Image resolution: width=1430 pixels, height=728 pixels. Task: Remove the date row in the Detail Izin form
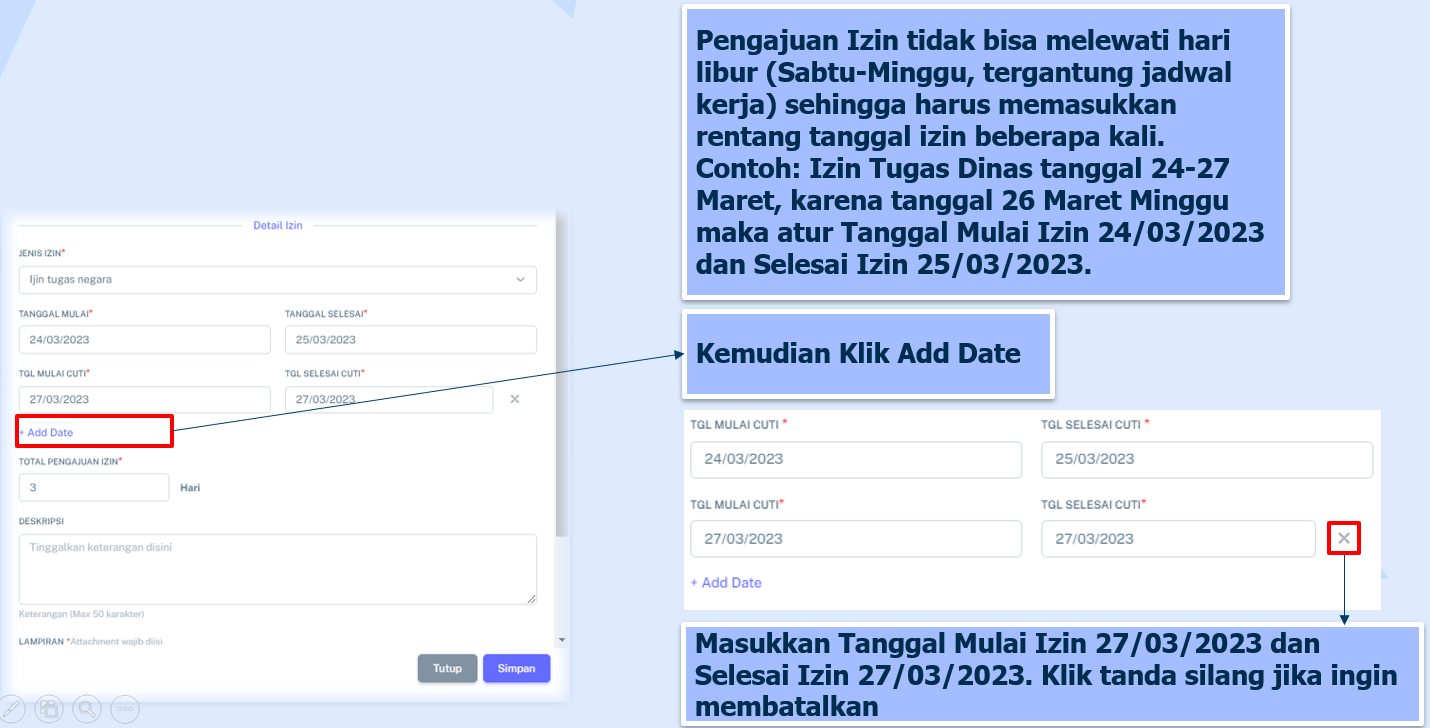tap(514, 399)
